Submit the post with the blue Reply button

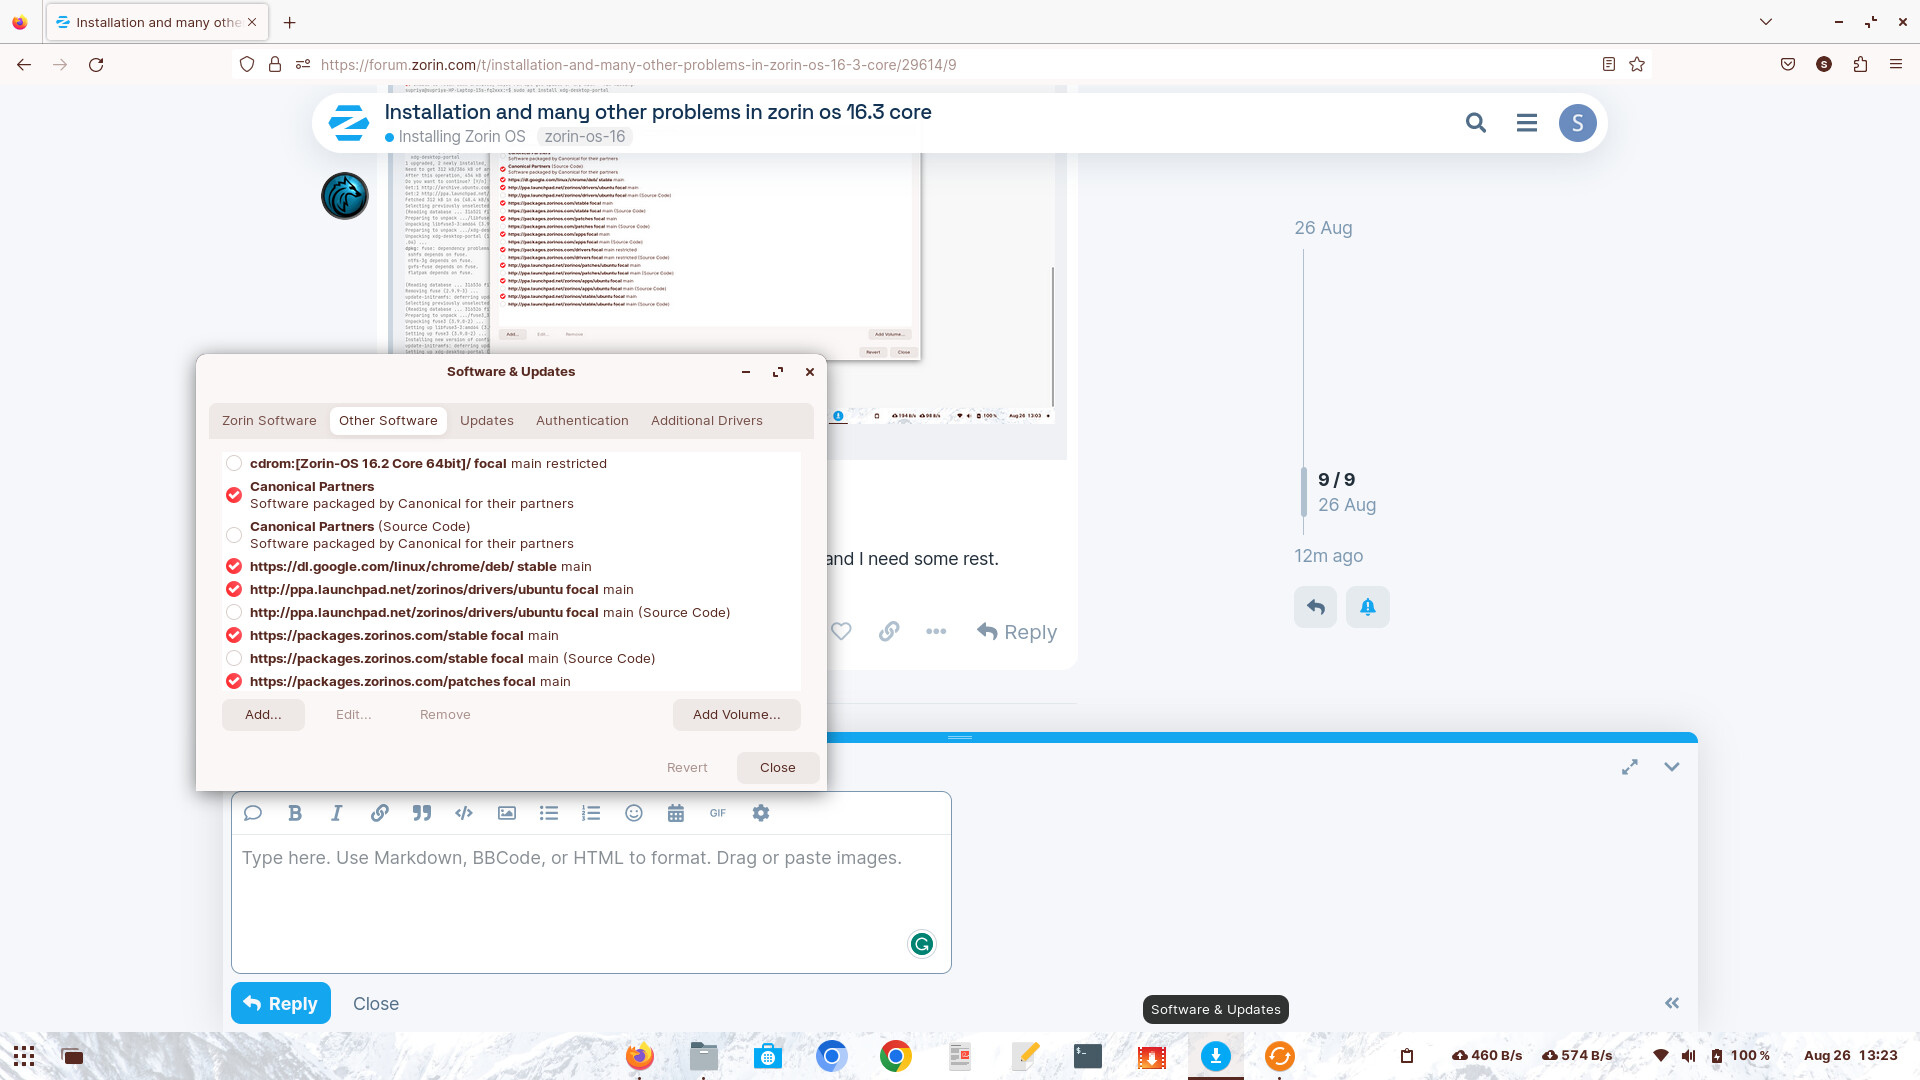(x=281, y=1003)
